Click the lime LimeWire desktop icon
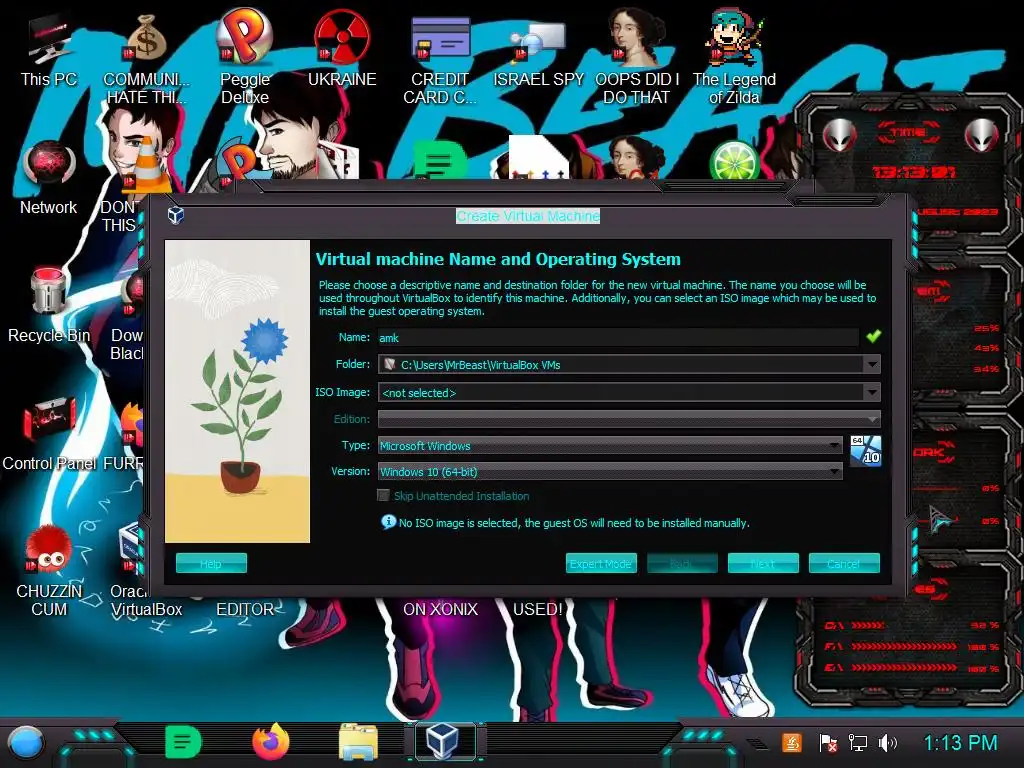The height and width of the screenshot is (768, 1024). [734, 161]
